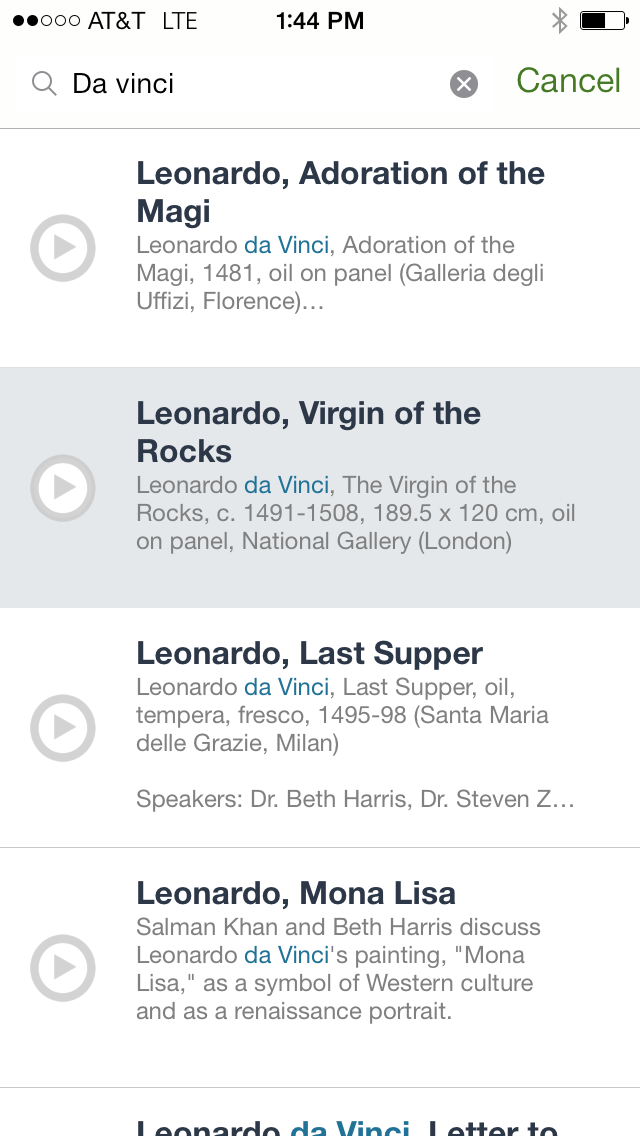
Task: Open 'Leonardo, Virgin of the Rocks' title
Action: pyautogui.click(x=308, y=432)
